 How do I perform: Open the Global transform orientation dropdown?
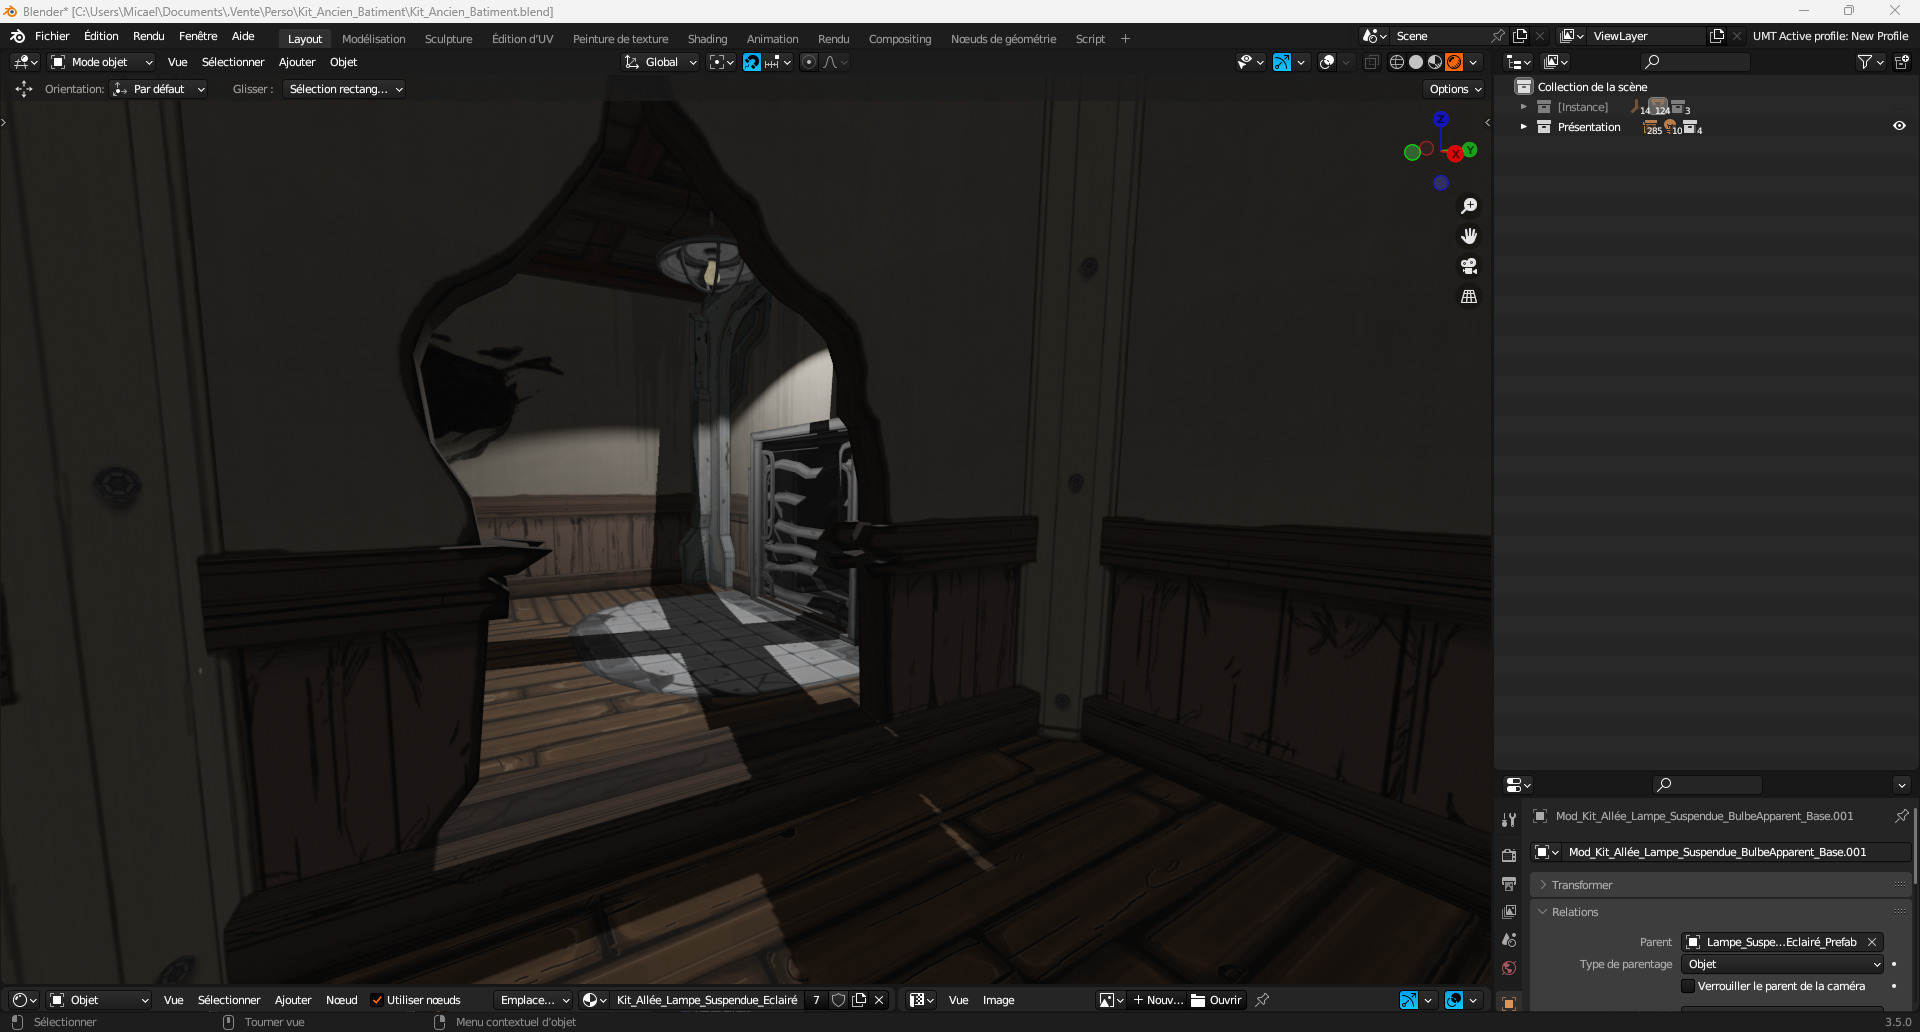661,62
